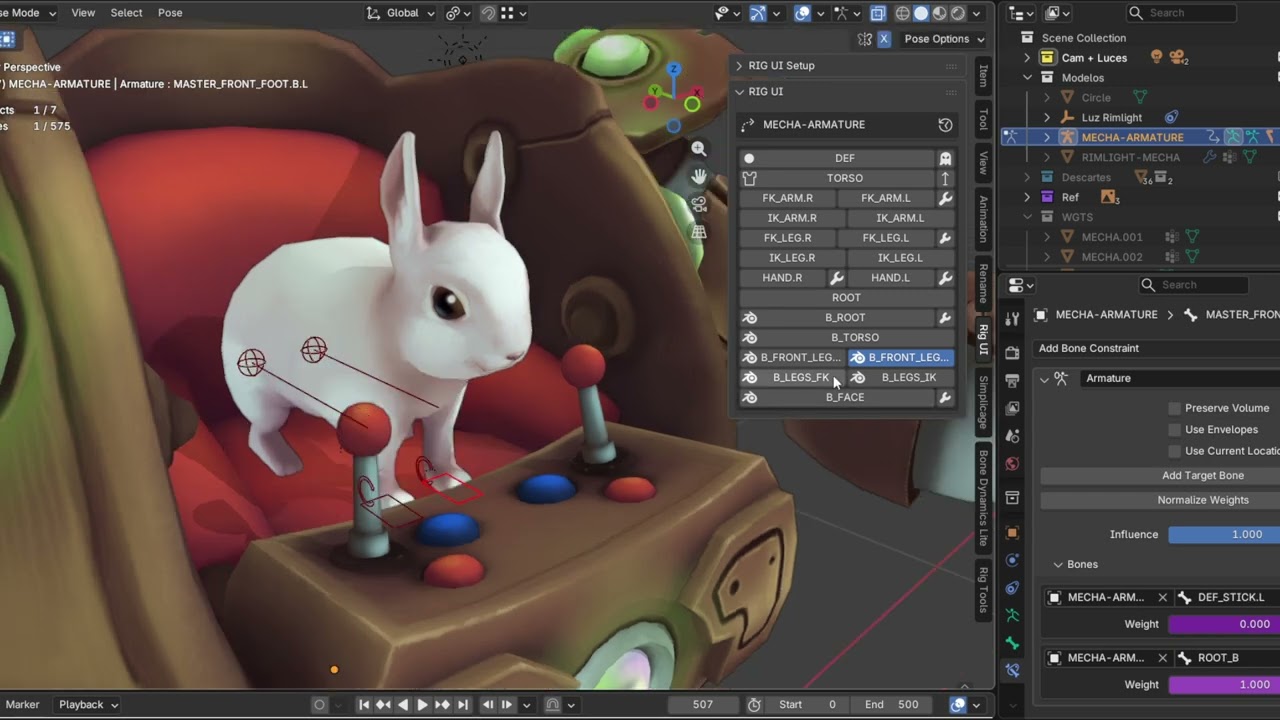The height and width of the screenshot is (720, 1280).
Task: Toggle camera view icon in viewport
Action: [x=699, y=204]
